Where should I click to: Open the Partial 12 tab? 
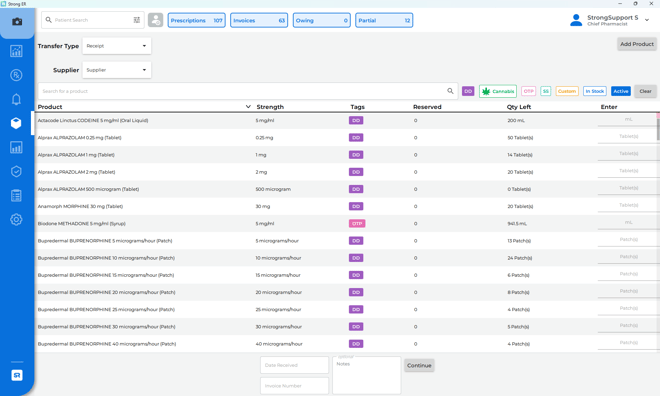click(384, 20)
